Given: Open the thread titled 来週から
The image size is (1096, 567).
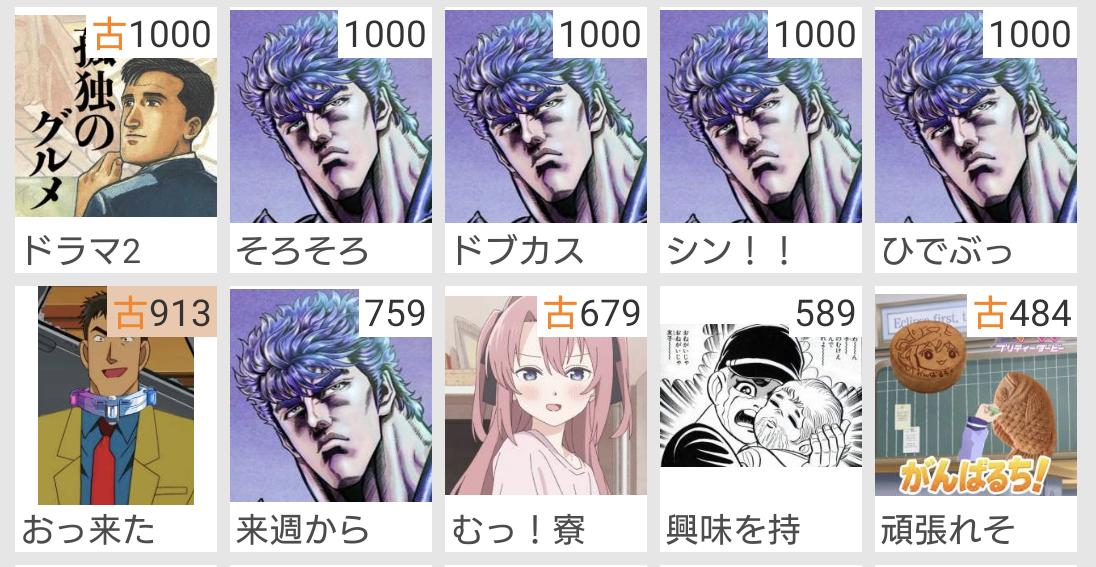Looking at the screenshot, I should tap(303, 530).
